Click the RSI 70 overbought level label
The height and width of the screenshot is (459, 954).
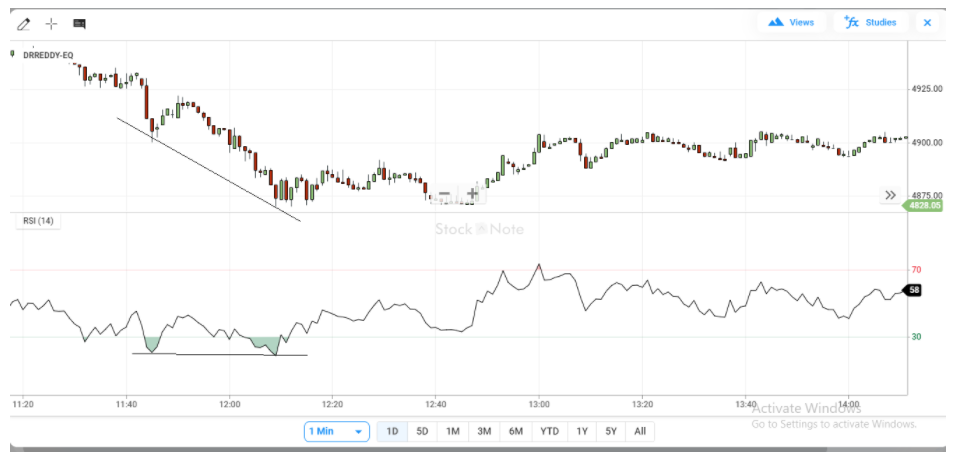916,270
